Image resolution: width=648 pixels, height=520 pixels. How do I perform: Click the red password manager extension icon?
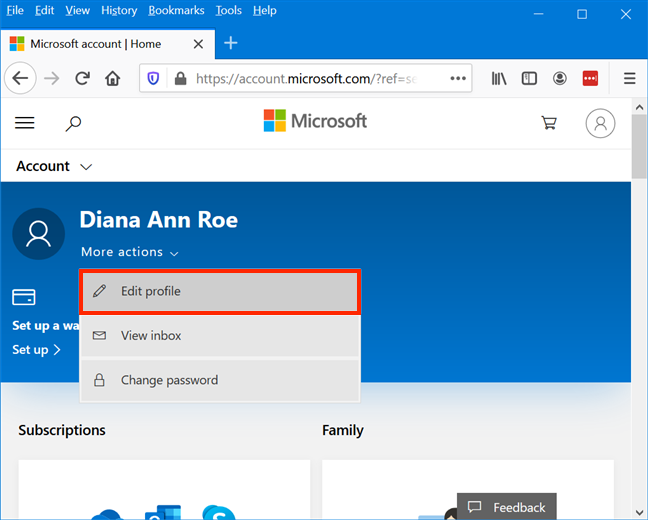point(590,78)
